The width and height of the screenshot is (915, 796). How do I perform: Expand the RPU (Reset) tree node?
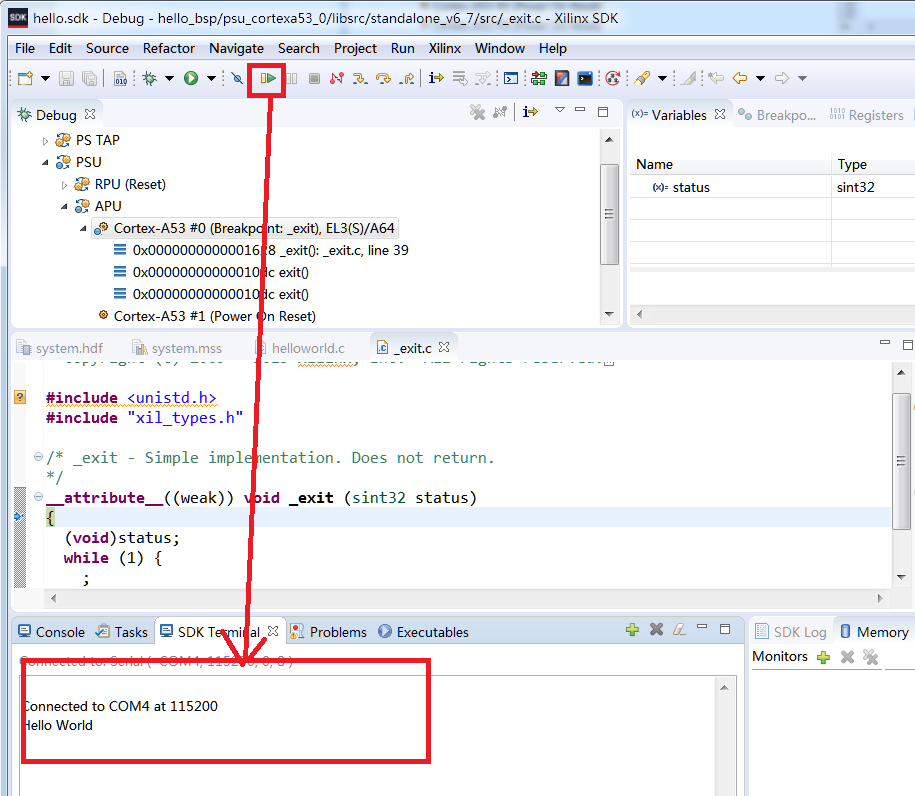63,183
